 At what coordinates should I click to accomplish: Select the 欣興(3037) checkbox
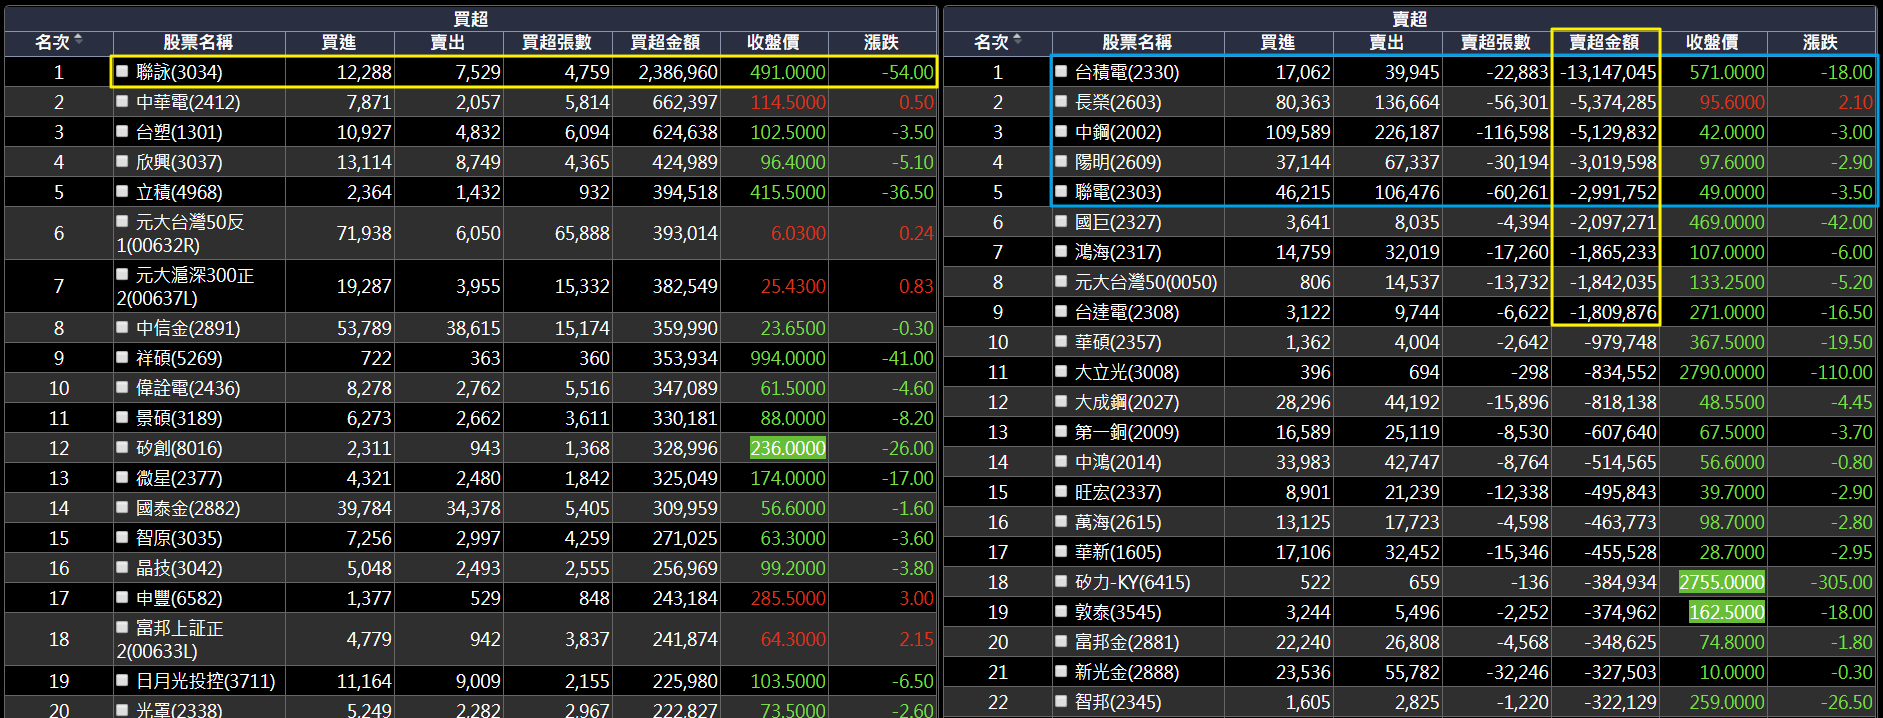tap(122, 161)
